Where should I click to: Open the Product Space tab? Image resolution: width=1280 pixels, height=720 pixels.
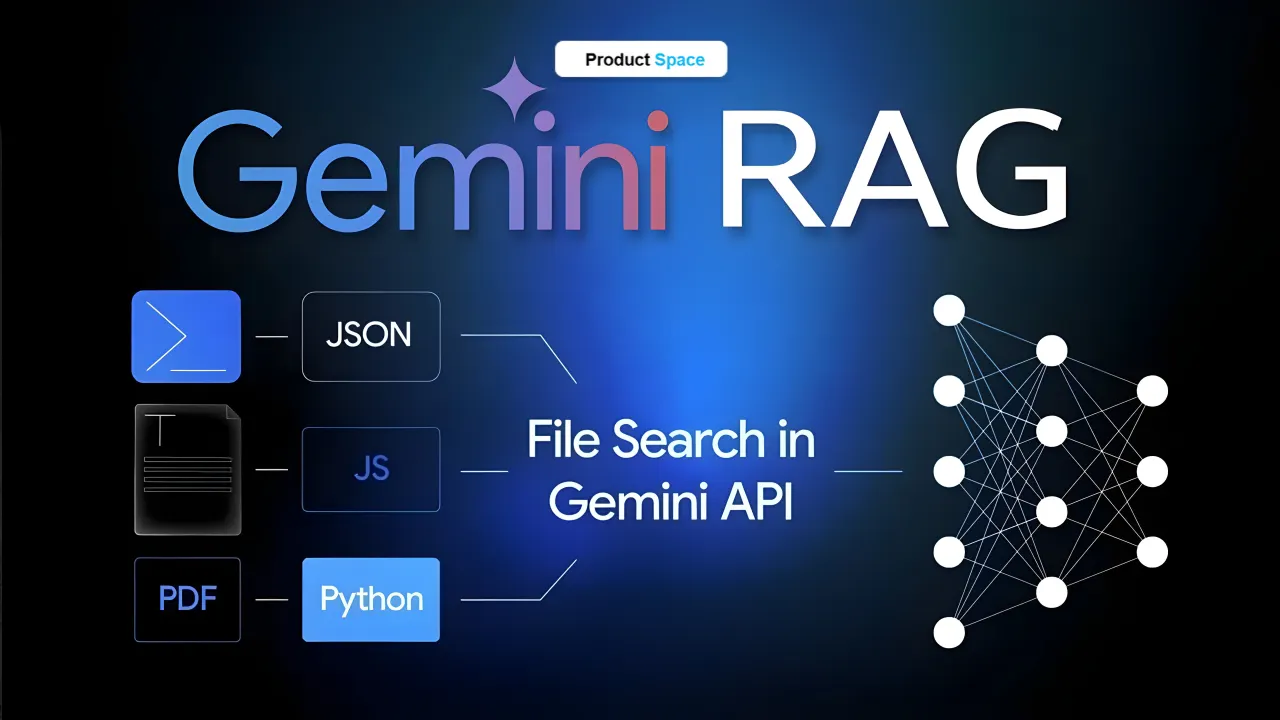640,59
